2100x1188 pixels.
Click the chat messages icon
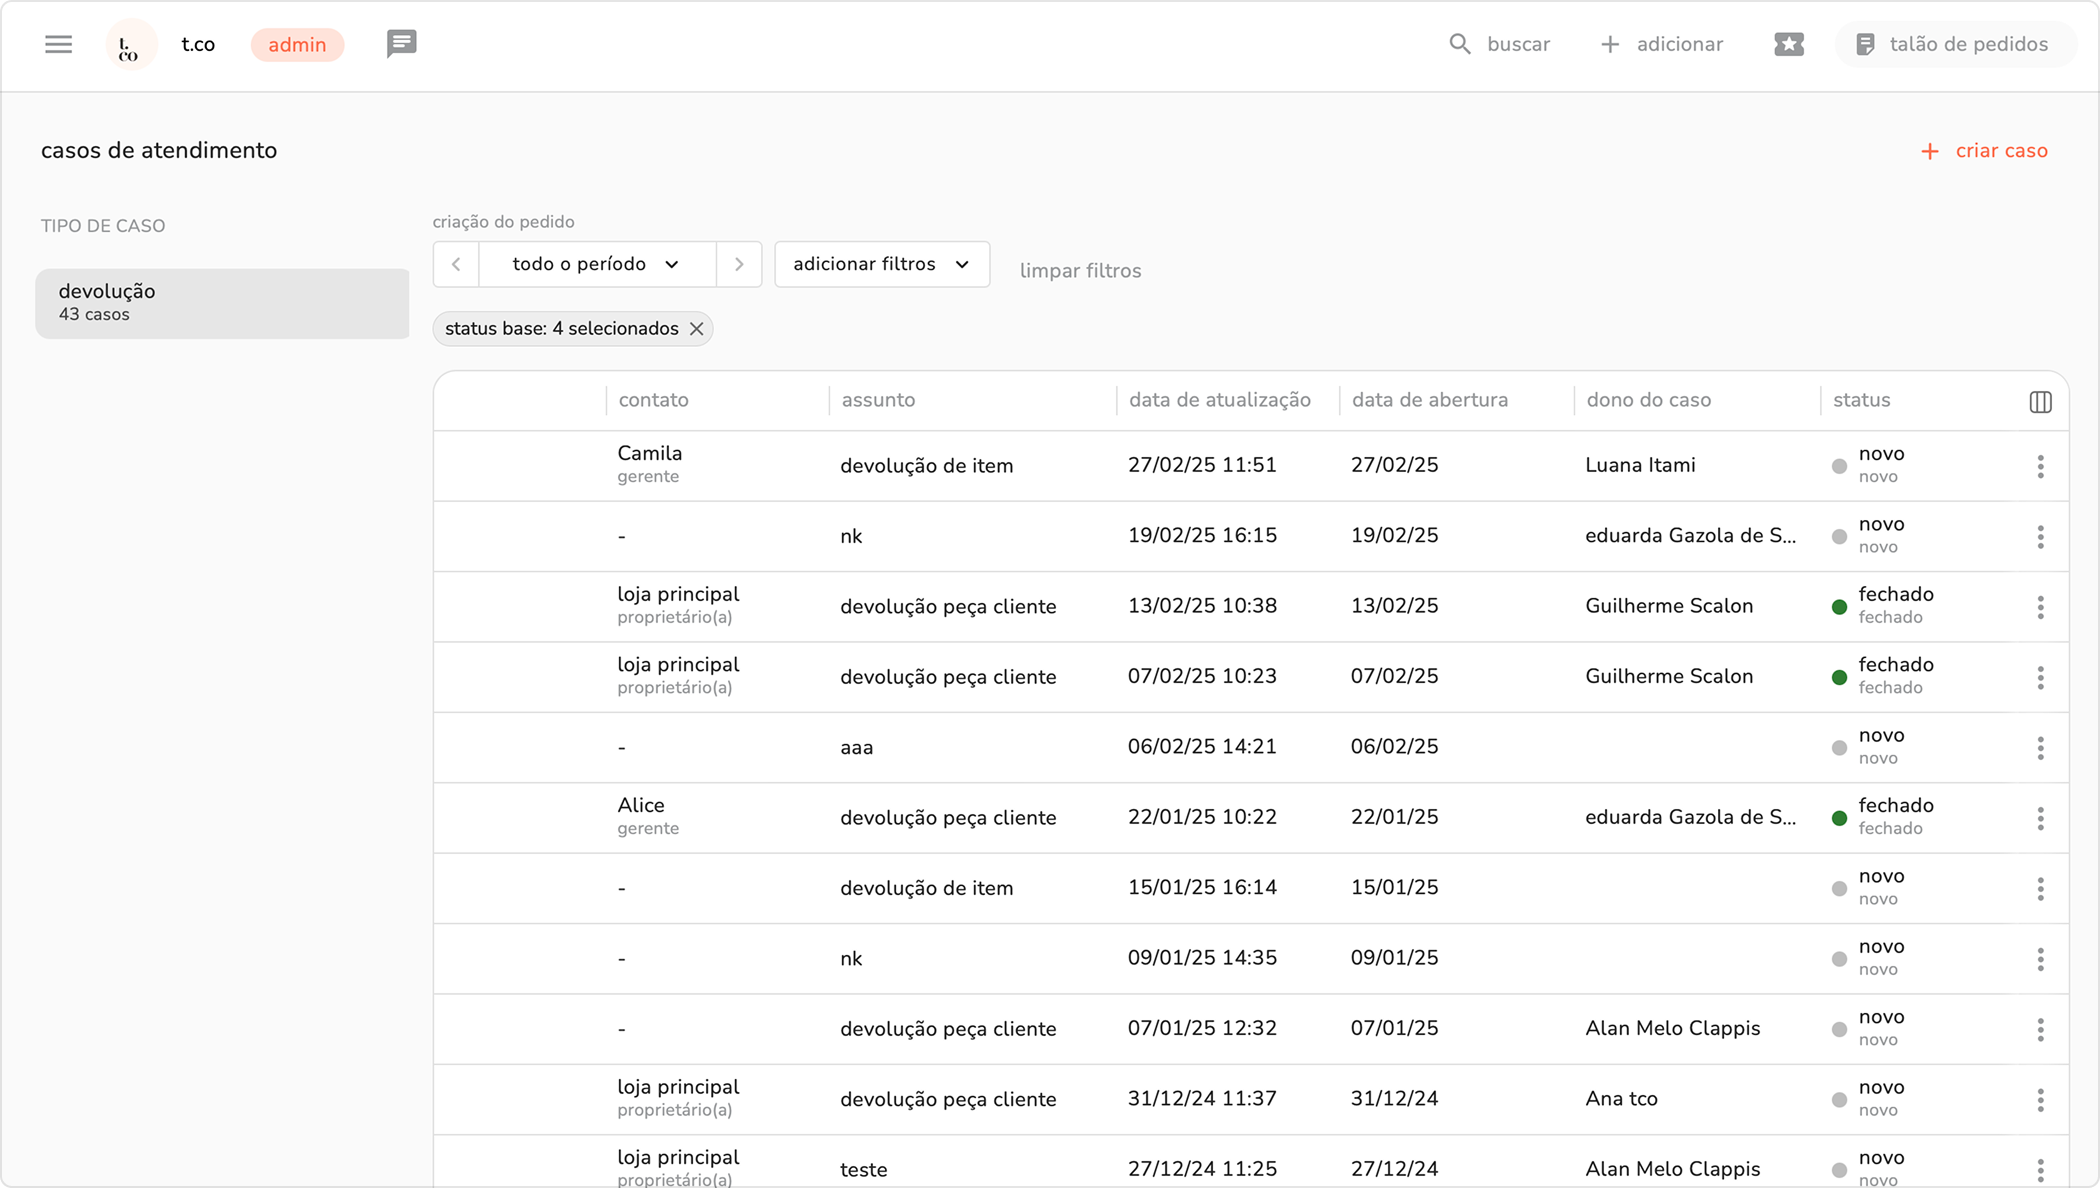click(401, 44)
